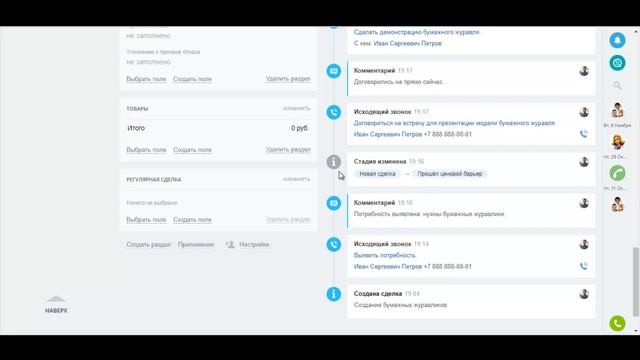
Task: Call back from the 'Выявить потребность' entry handset icon
Action: (584, 266)
